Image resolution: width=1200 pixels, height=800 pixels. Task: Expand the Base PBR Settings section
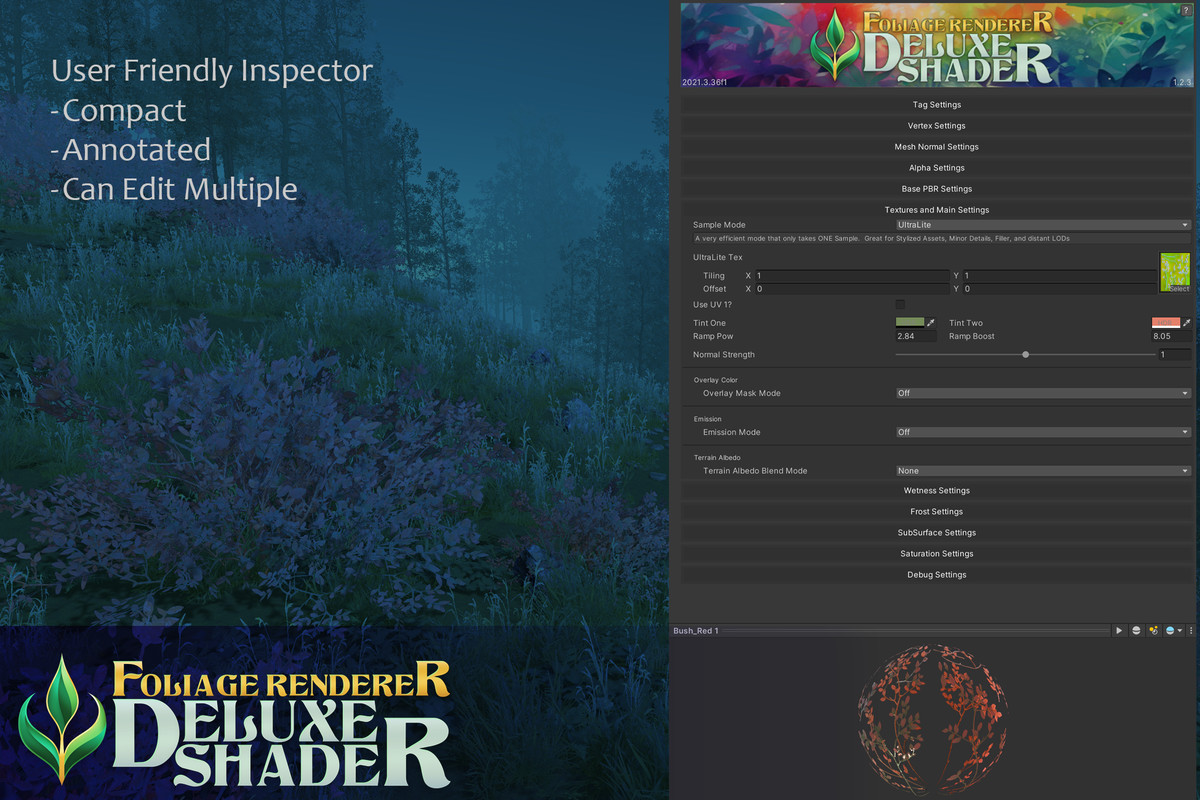(937, 189)
